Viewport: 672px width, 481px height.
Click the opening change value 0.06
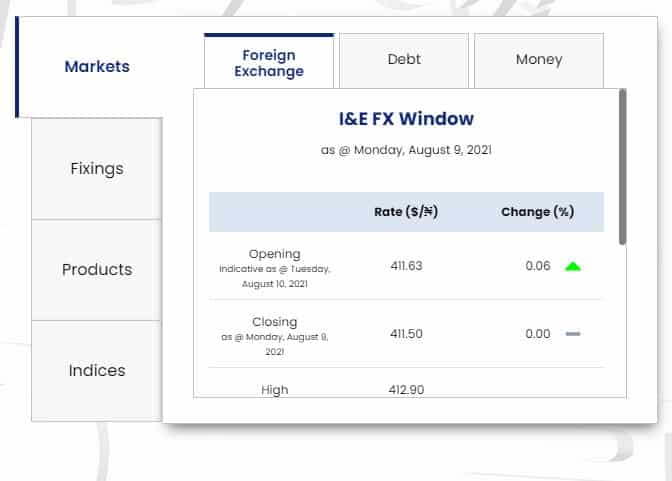538,266
